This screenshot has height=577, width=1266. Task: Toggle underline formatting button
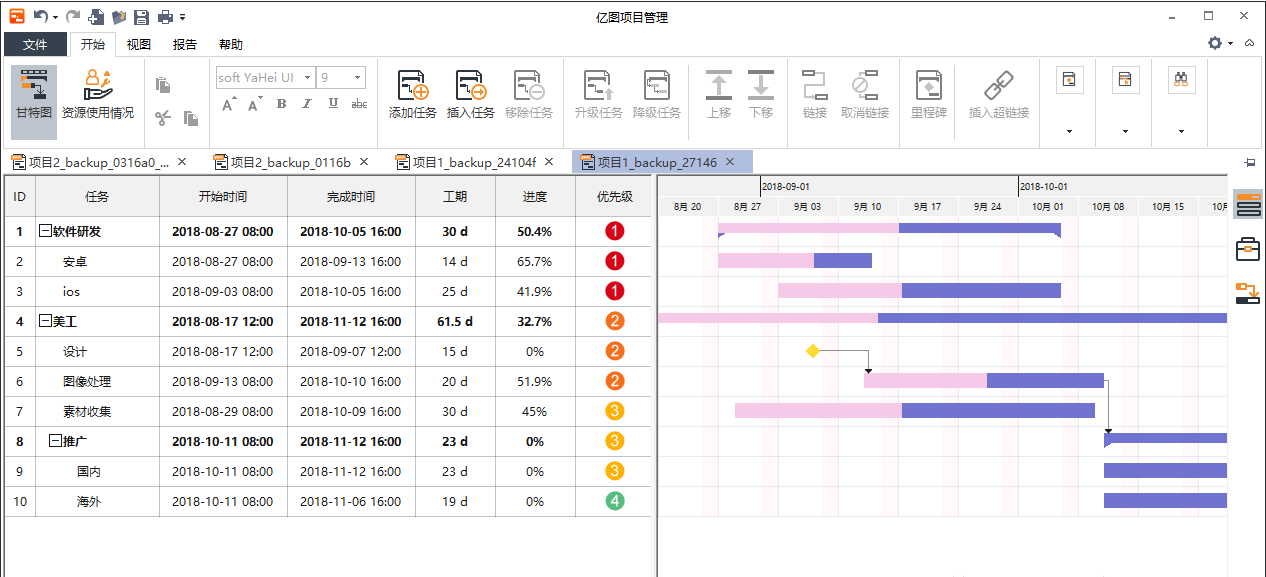[x=333, y=104]
